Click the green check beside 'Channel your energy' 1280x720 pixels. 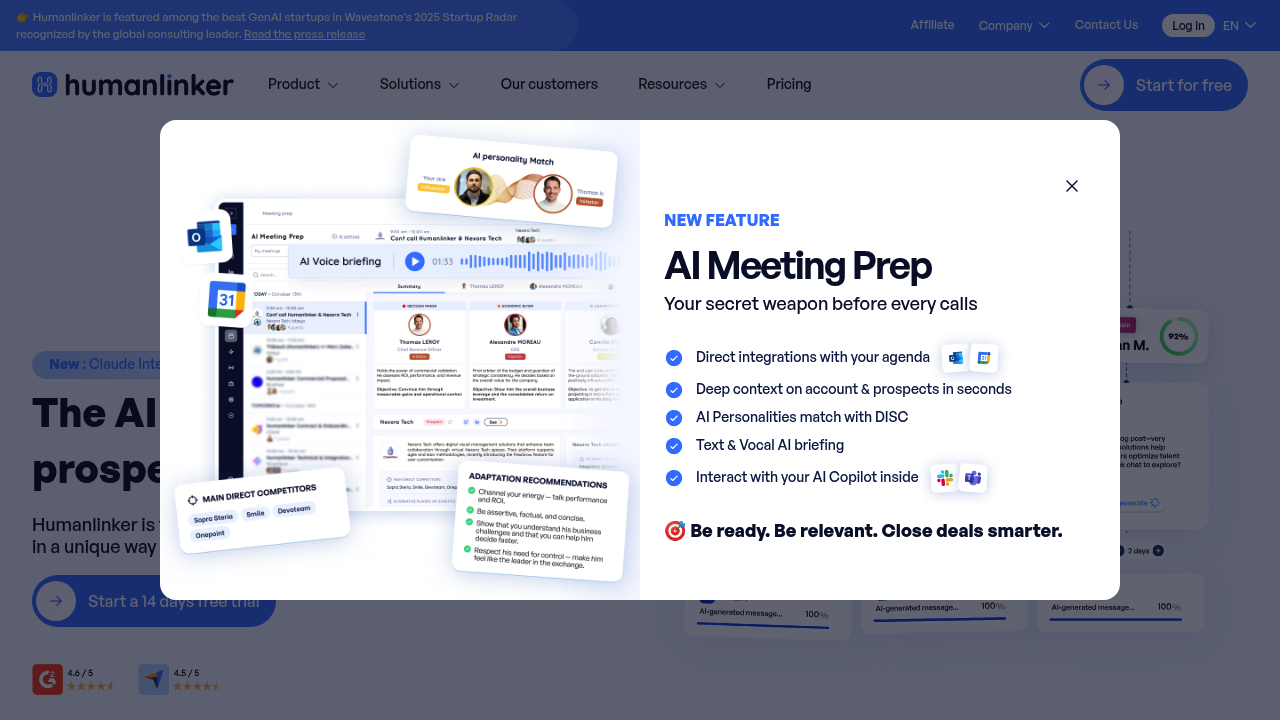[x=470, y=490]
